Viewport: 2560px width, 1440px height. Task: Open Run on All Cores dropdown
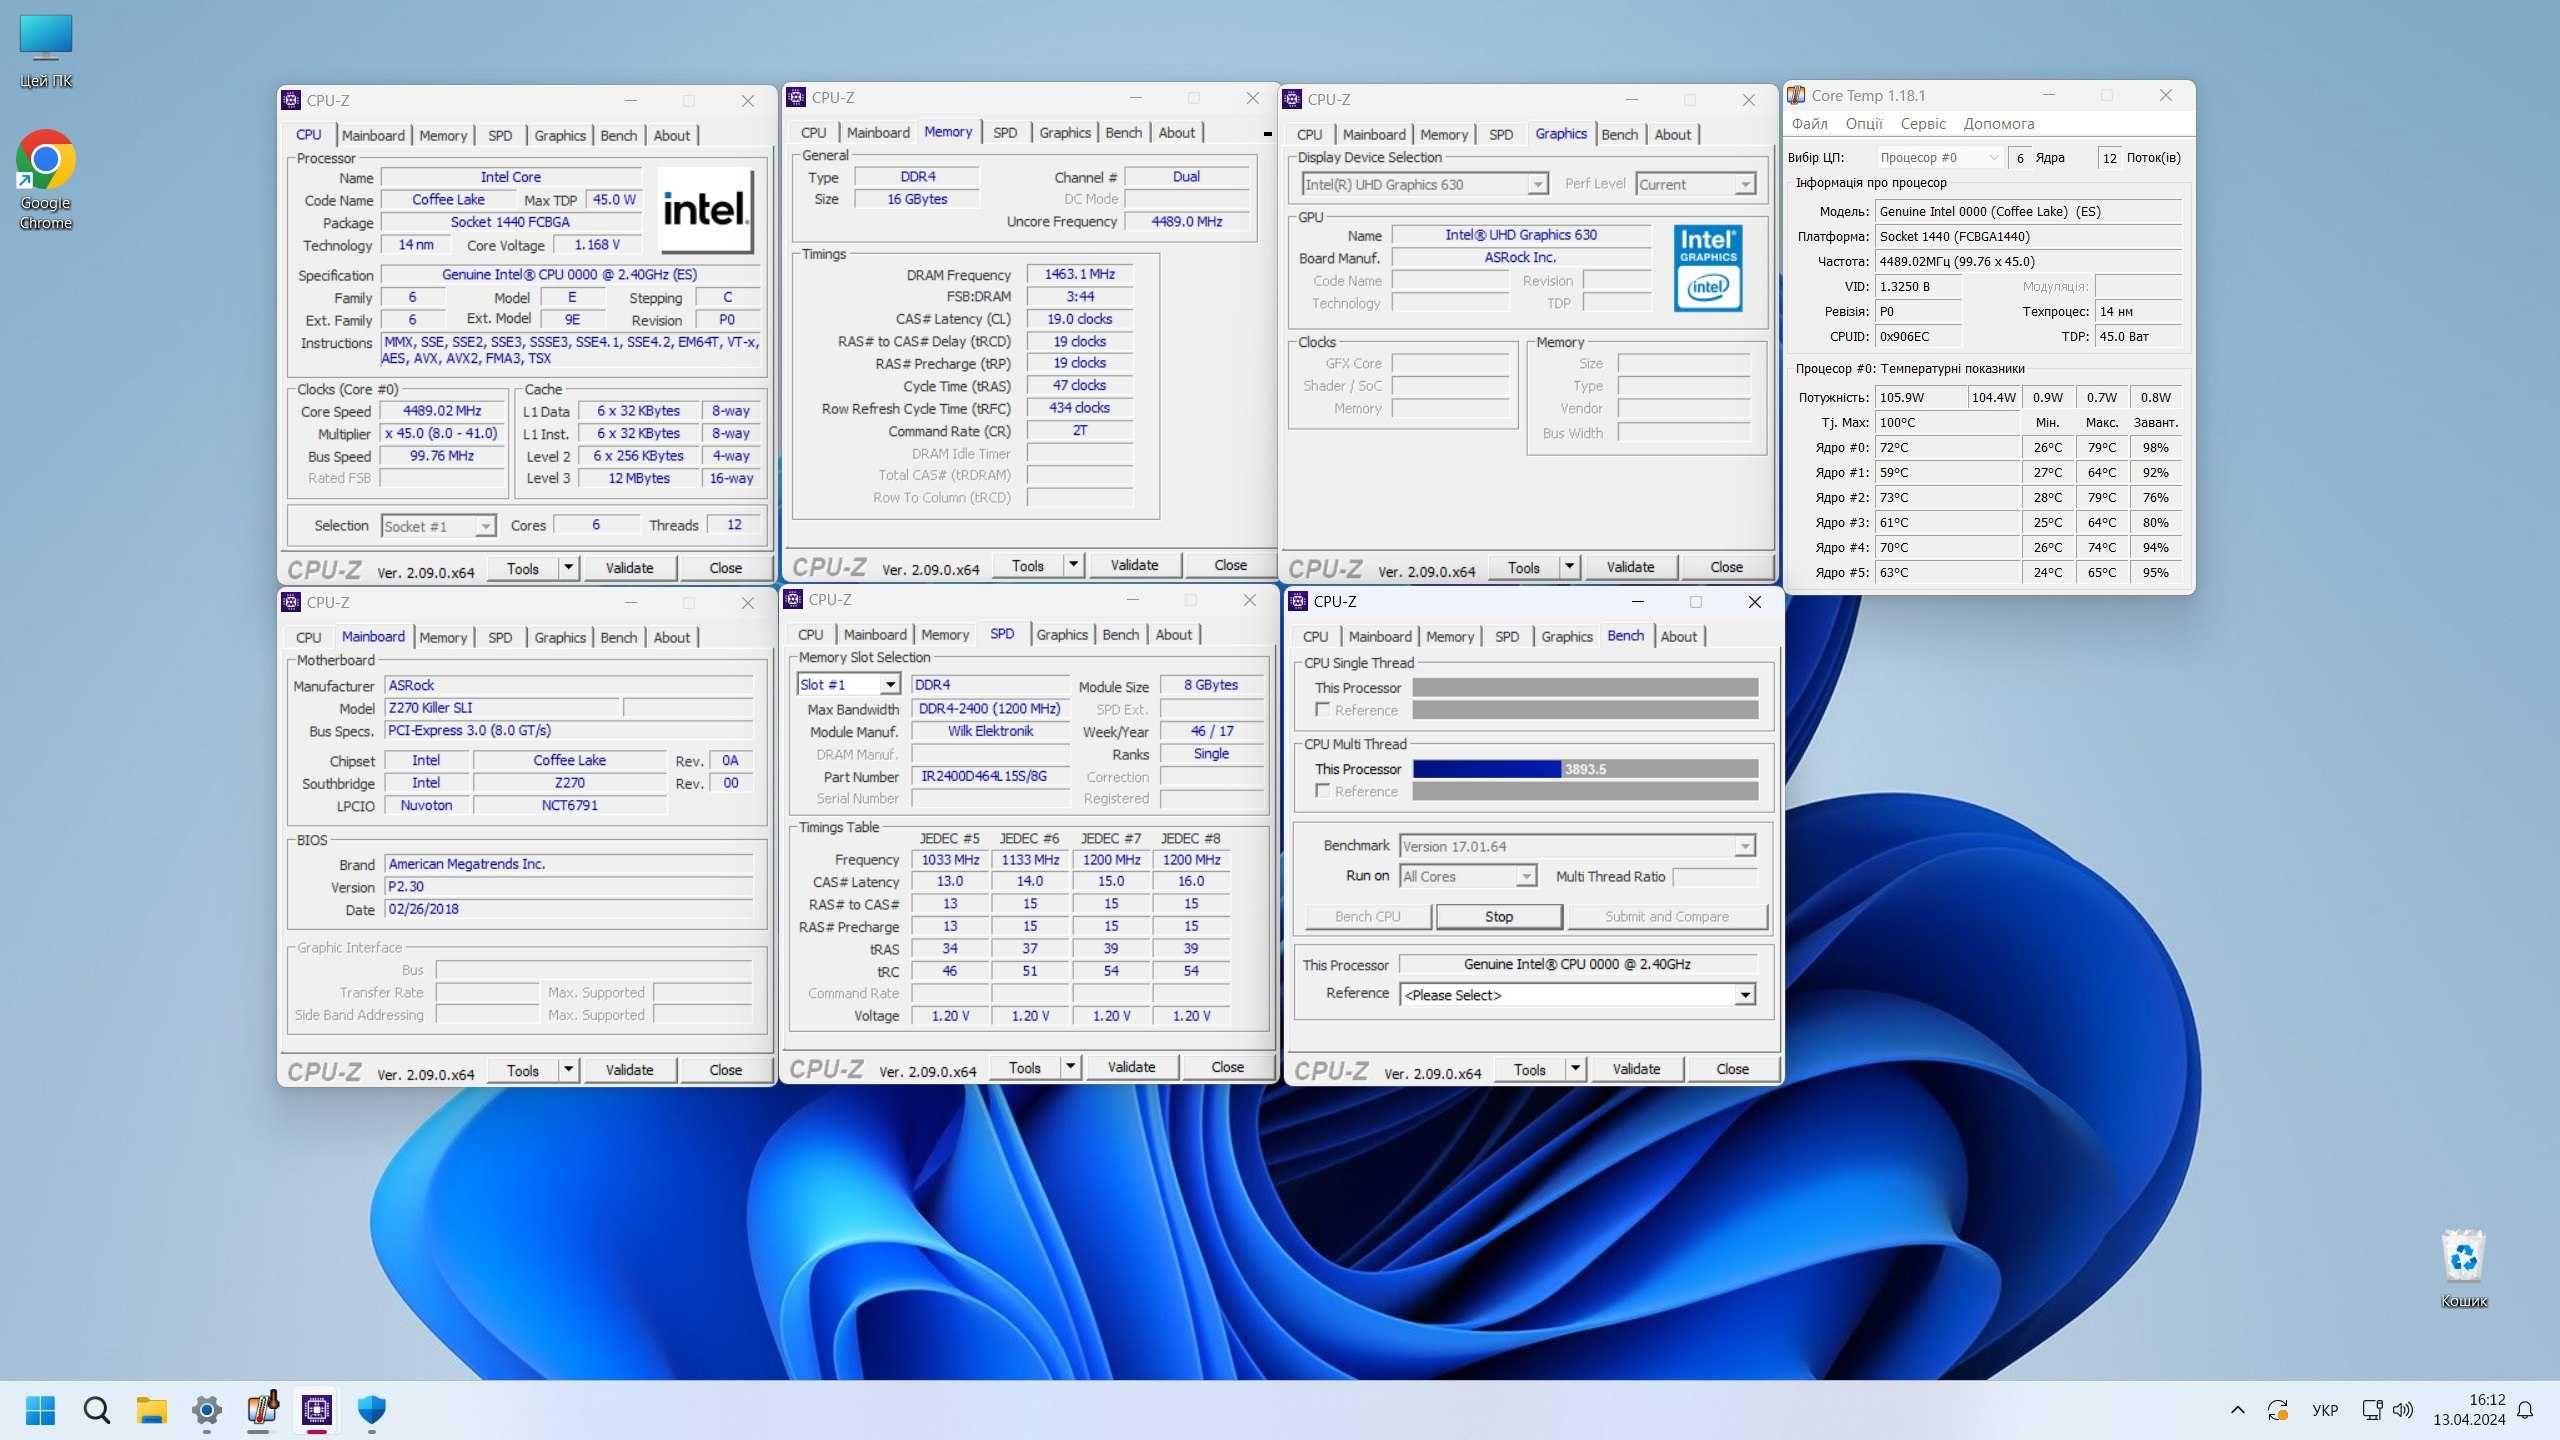coord(1467,876)
